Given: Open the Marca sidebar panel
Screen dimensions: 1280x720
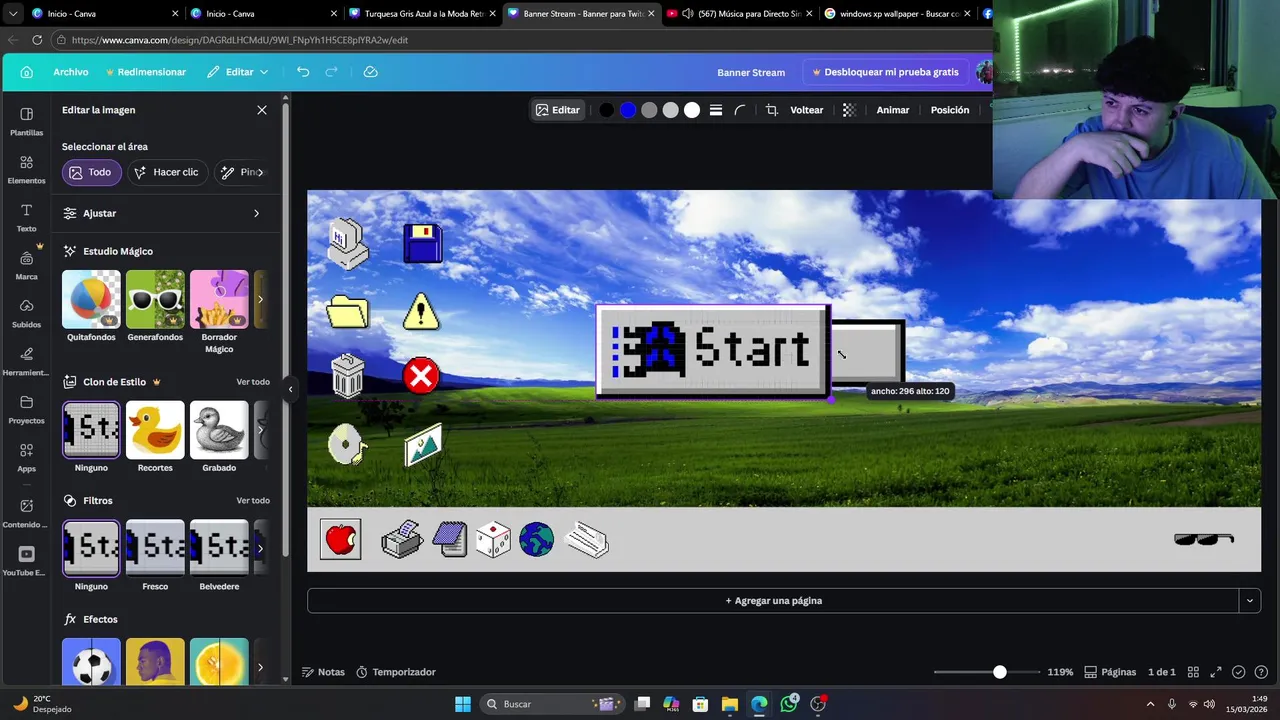Looking at the screenshot, I should click(26, 265).
